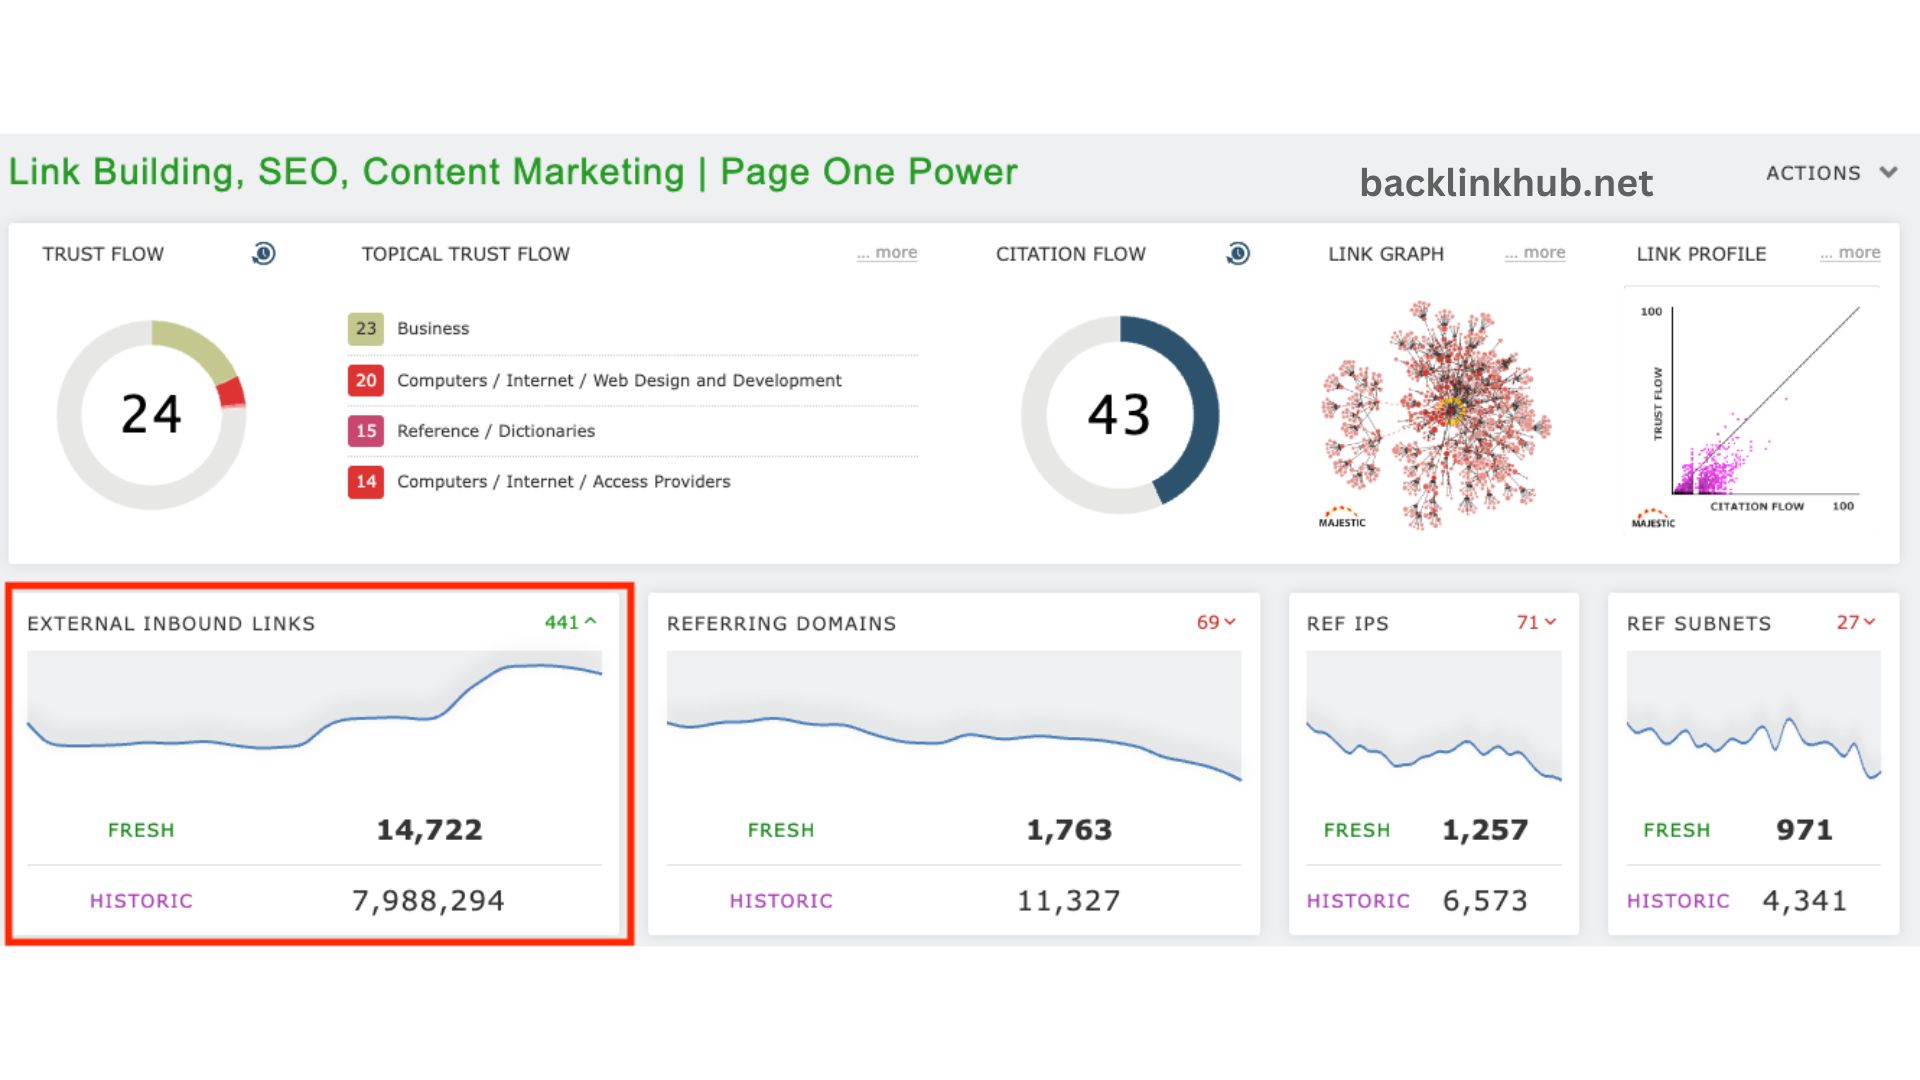Select the Business "23" topic badge
Viewport: 1920px width, 1080px height.
click(x=366, y=328)
